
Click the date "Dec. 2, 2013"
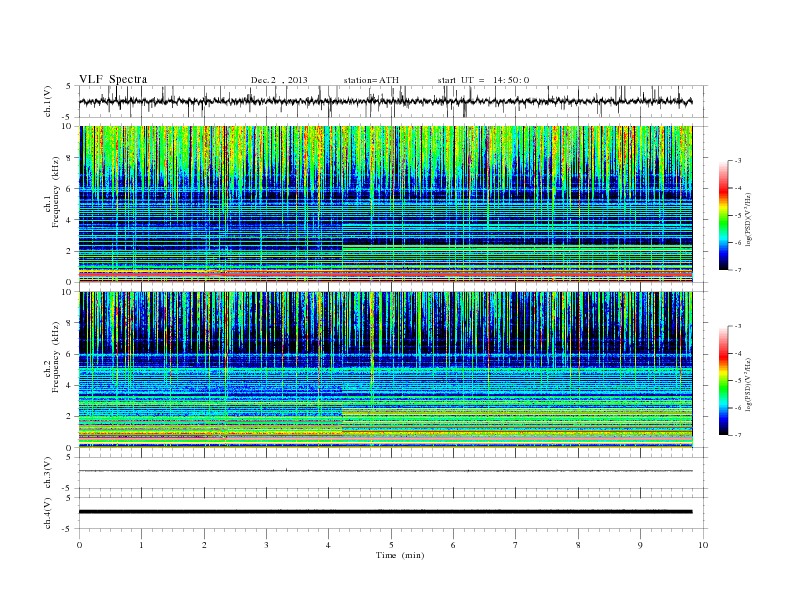279,80
